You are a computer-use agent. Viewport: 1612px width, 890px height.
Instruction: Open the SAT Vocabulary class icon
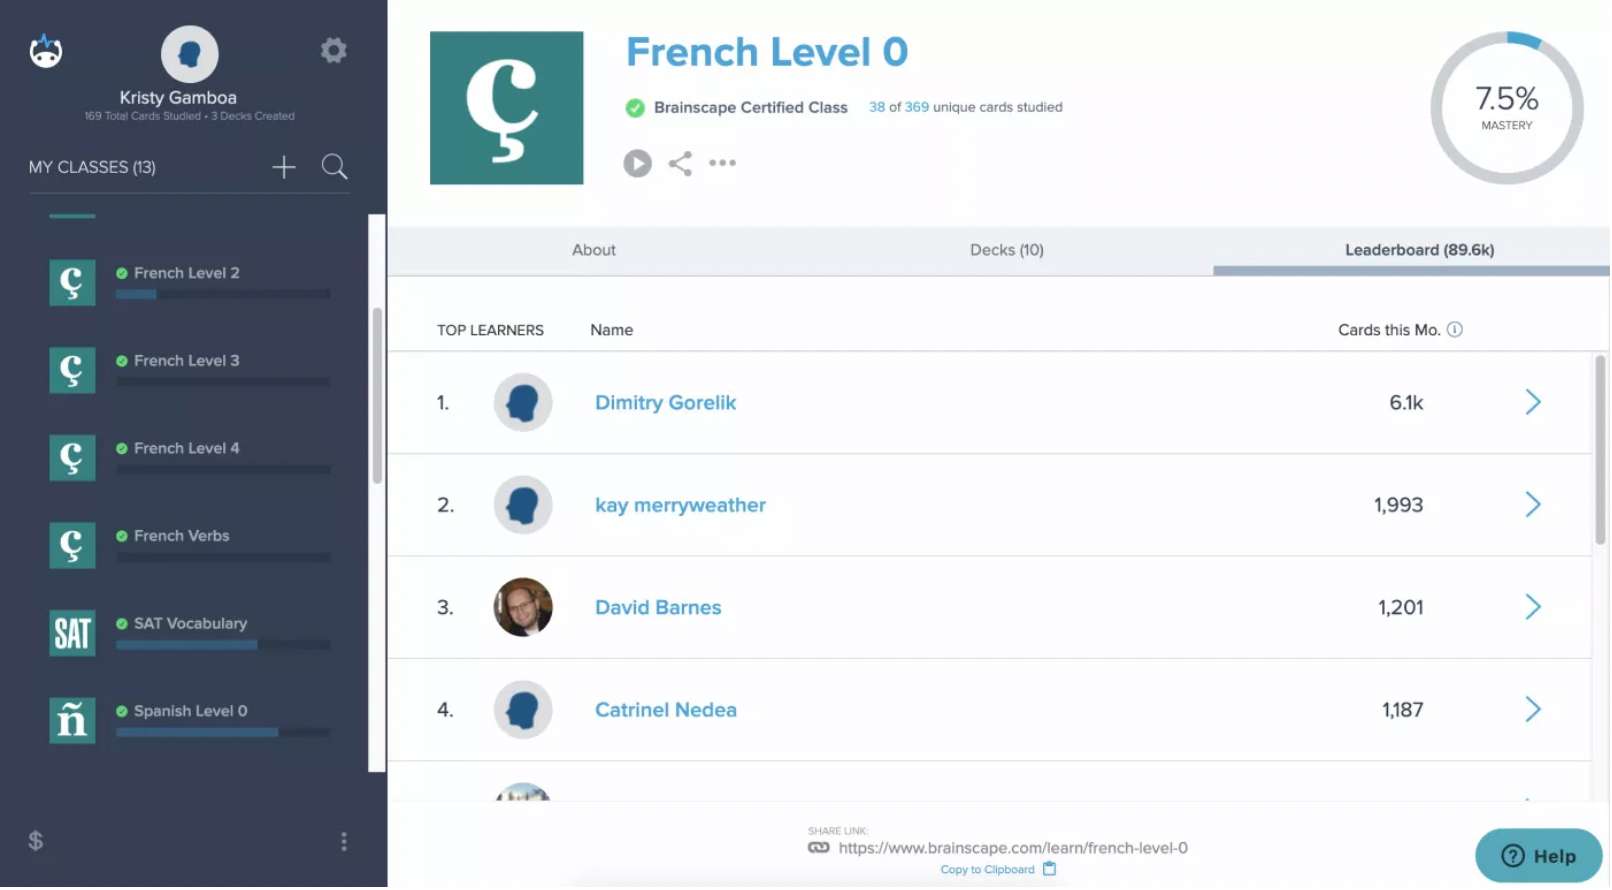72,634
